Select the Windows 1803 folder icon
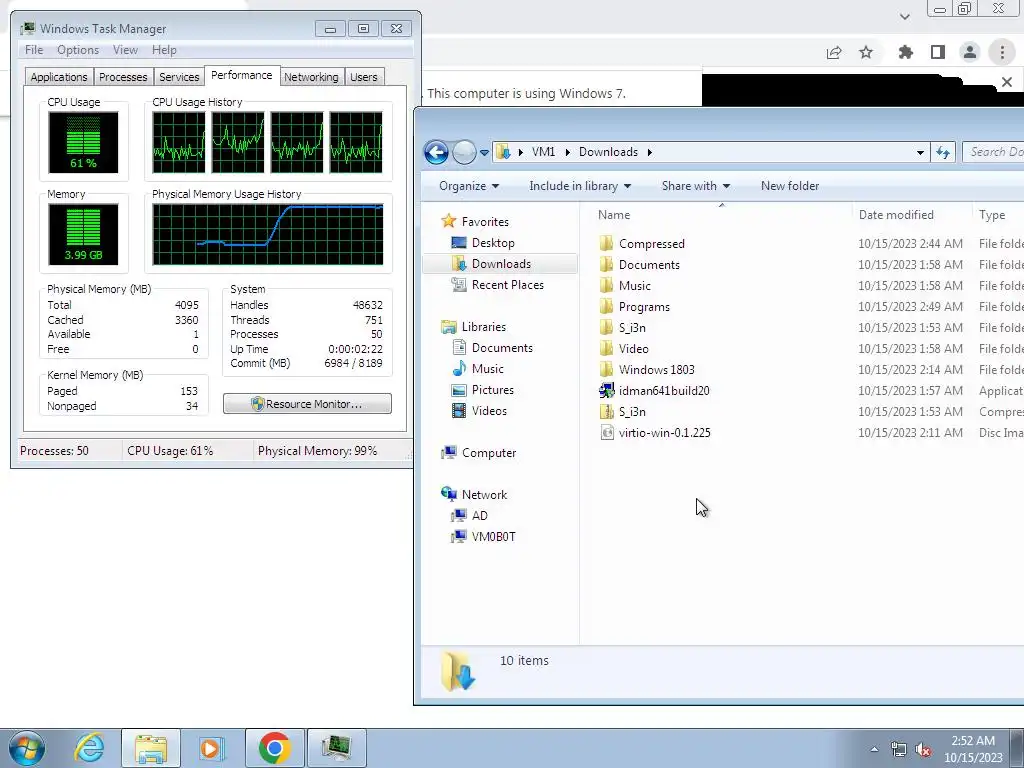 click(x=607, y=370)
